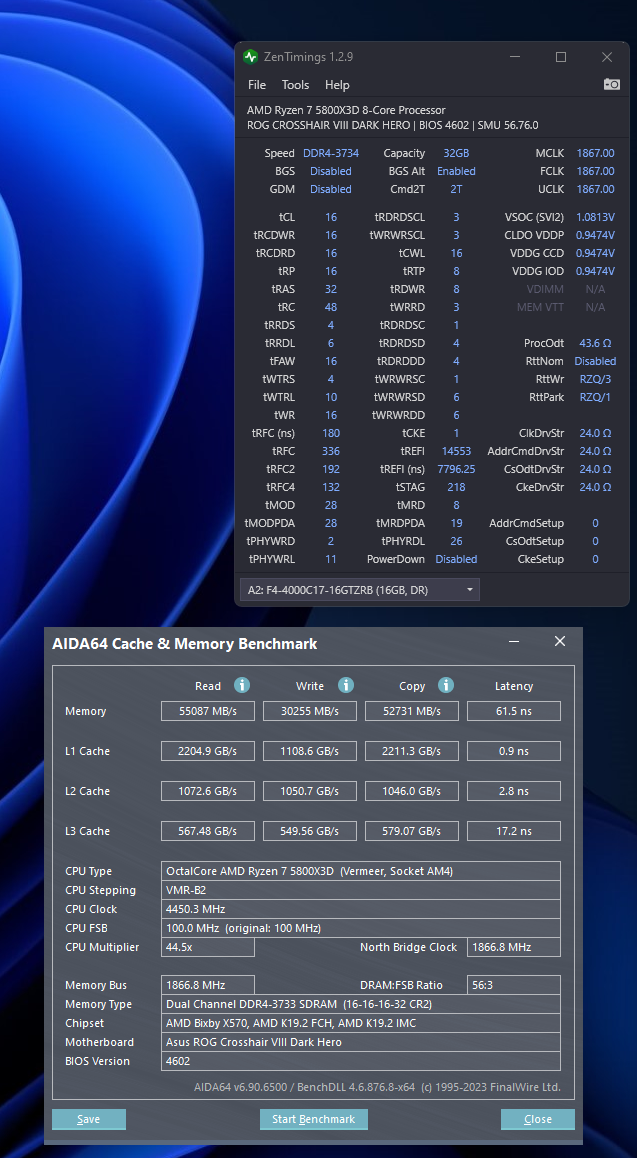Click the Start Benchmark button
637x1158 pixels.
click(x=313, y=1119)
